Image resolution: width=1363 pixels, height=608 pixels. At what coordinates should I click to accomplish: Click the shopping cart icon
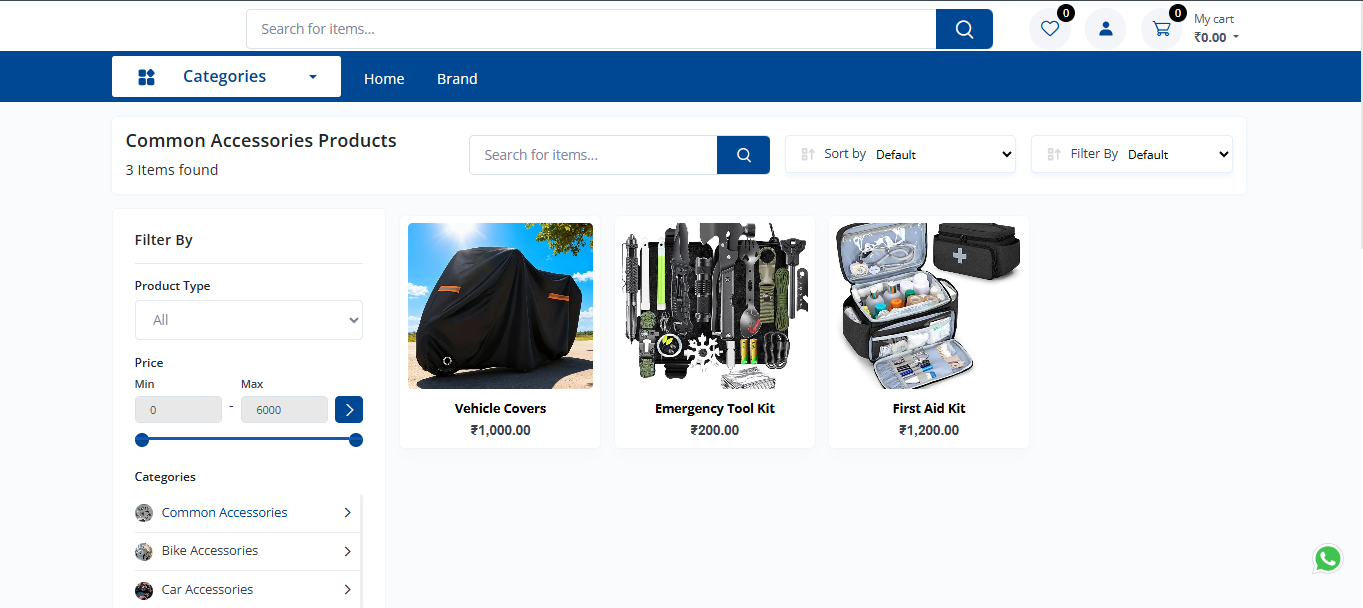(x=1161, y=29)
